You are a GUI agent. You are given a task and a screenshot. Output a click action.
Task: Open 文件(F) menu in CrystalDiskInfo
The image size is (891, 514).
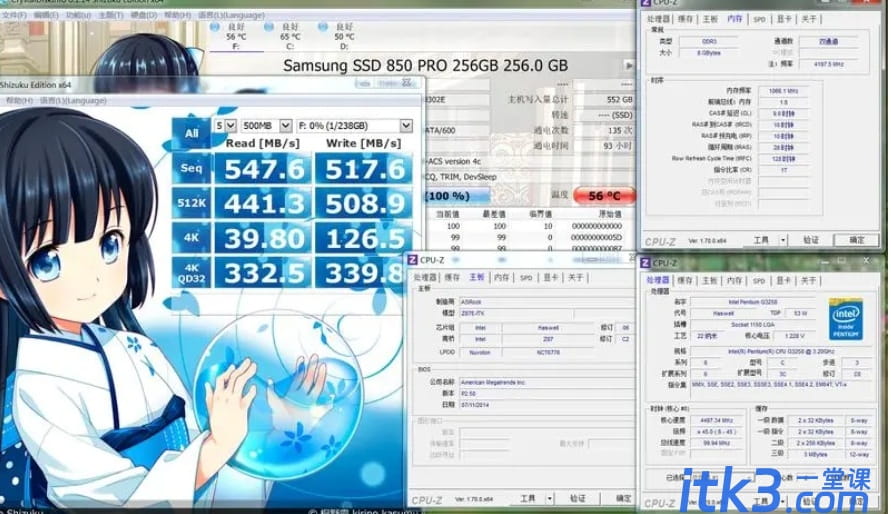[x=14, y=15]
